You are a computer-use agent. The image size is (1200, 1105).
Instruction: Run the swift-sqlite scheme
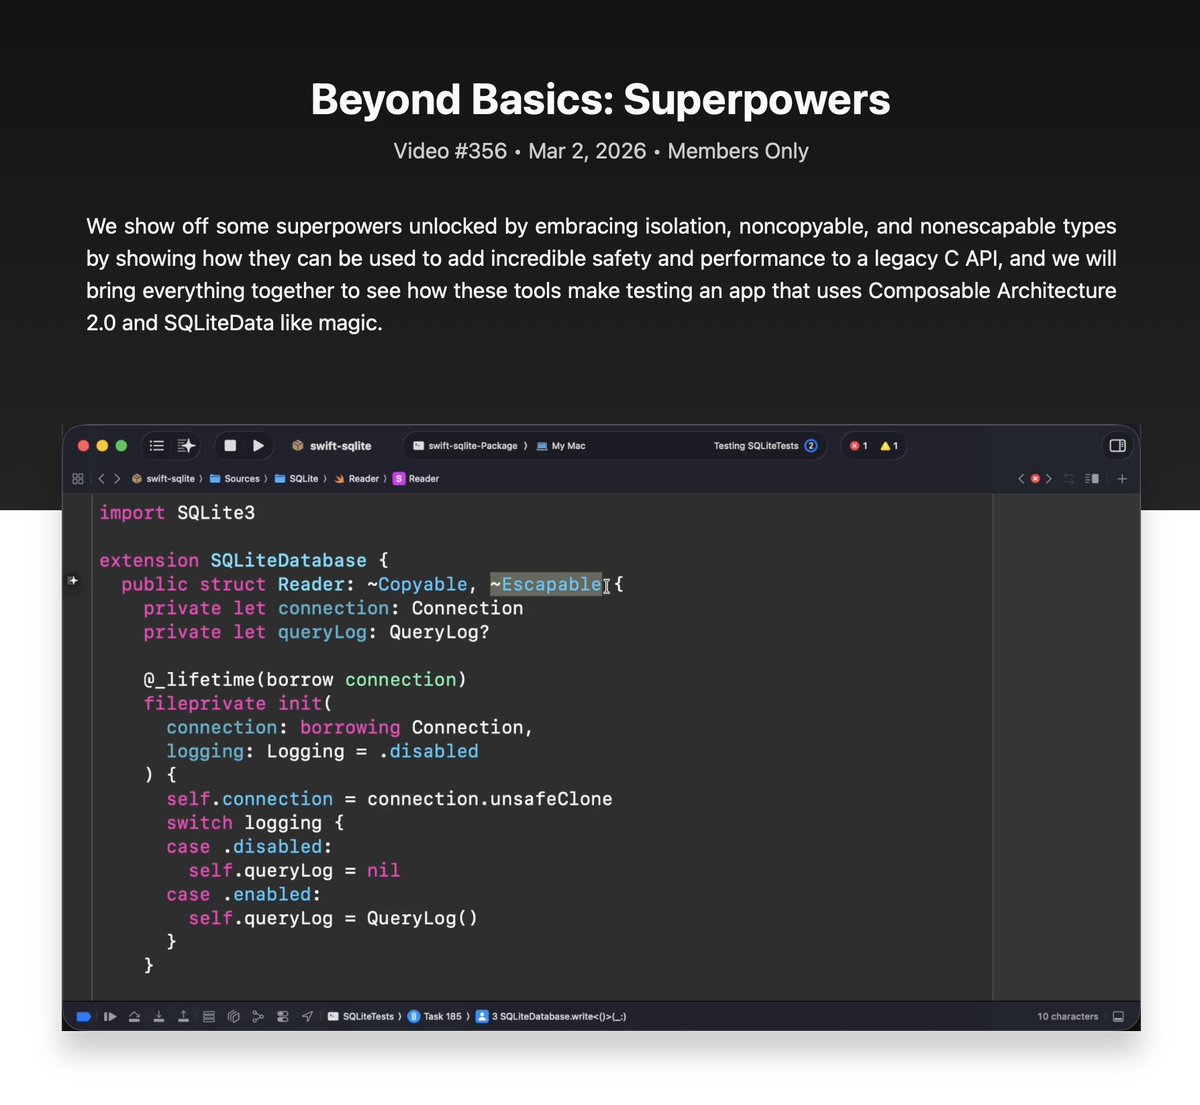[x=258, y=446]
